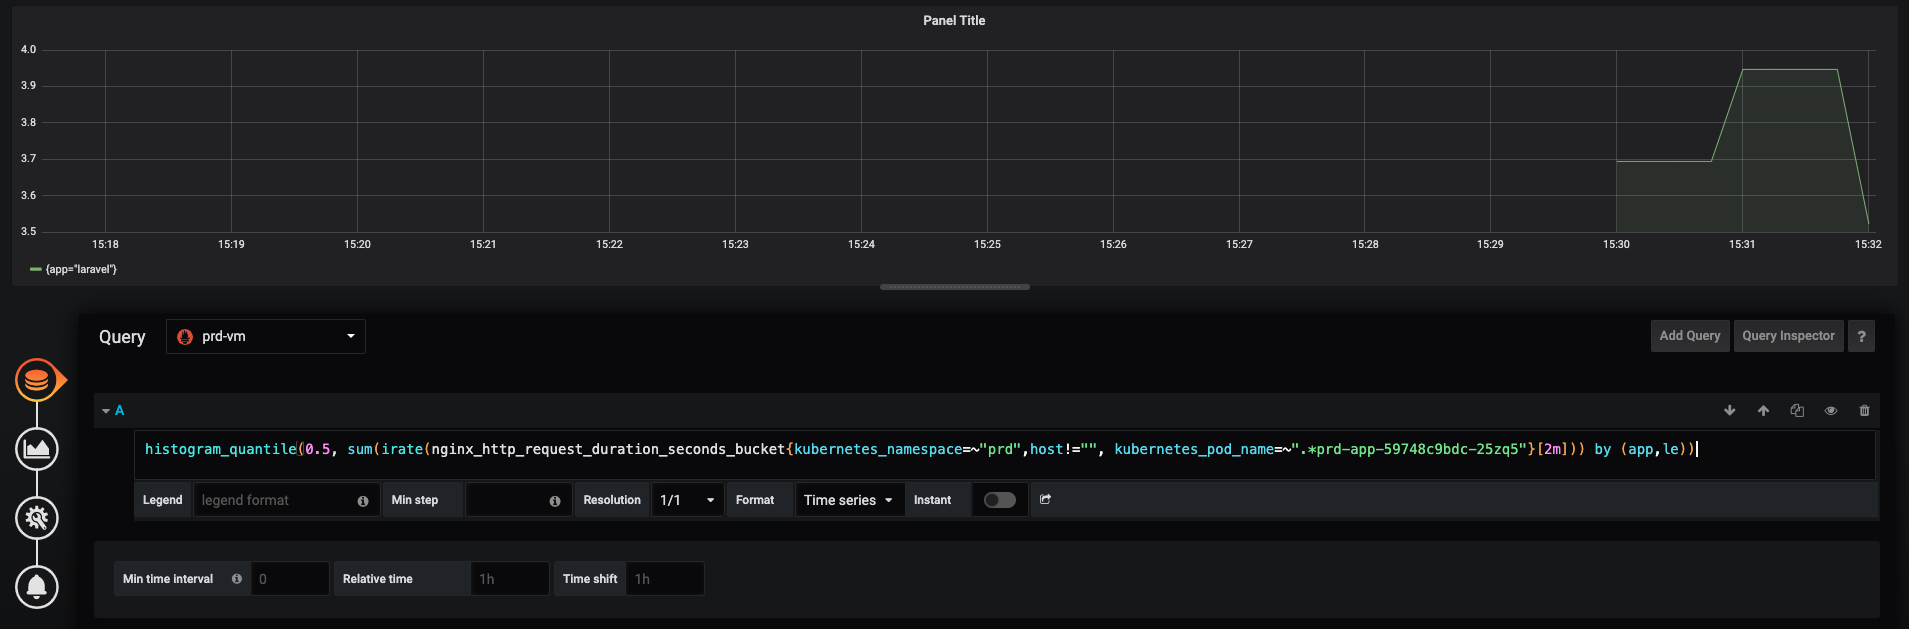This screenshot has width=1909, height=629.
Task: Click the question mark help button
Action: point(1861,336)
